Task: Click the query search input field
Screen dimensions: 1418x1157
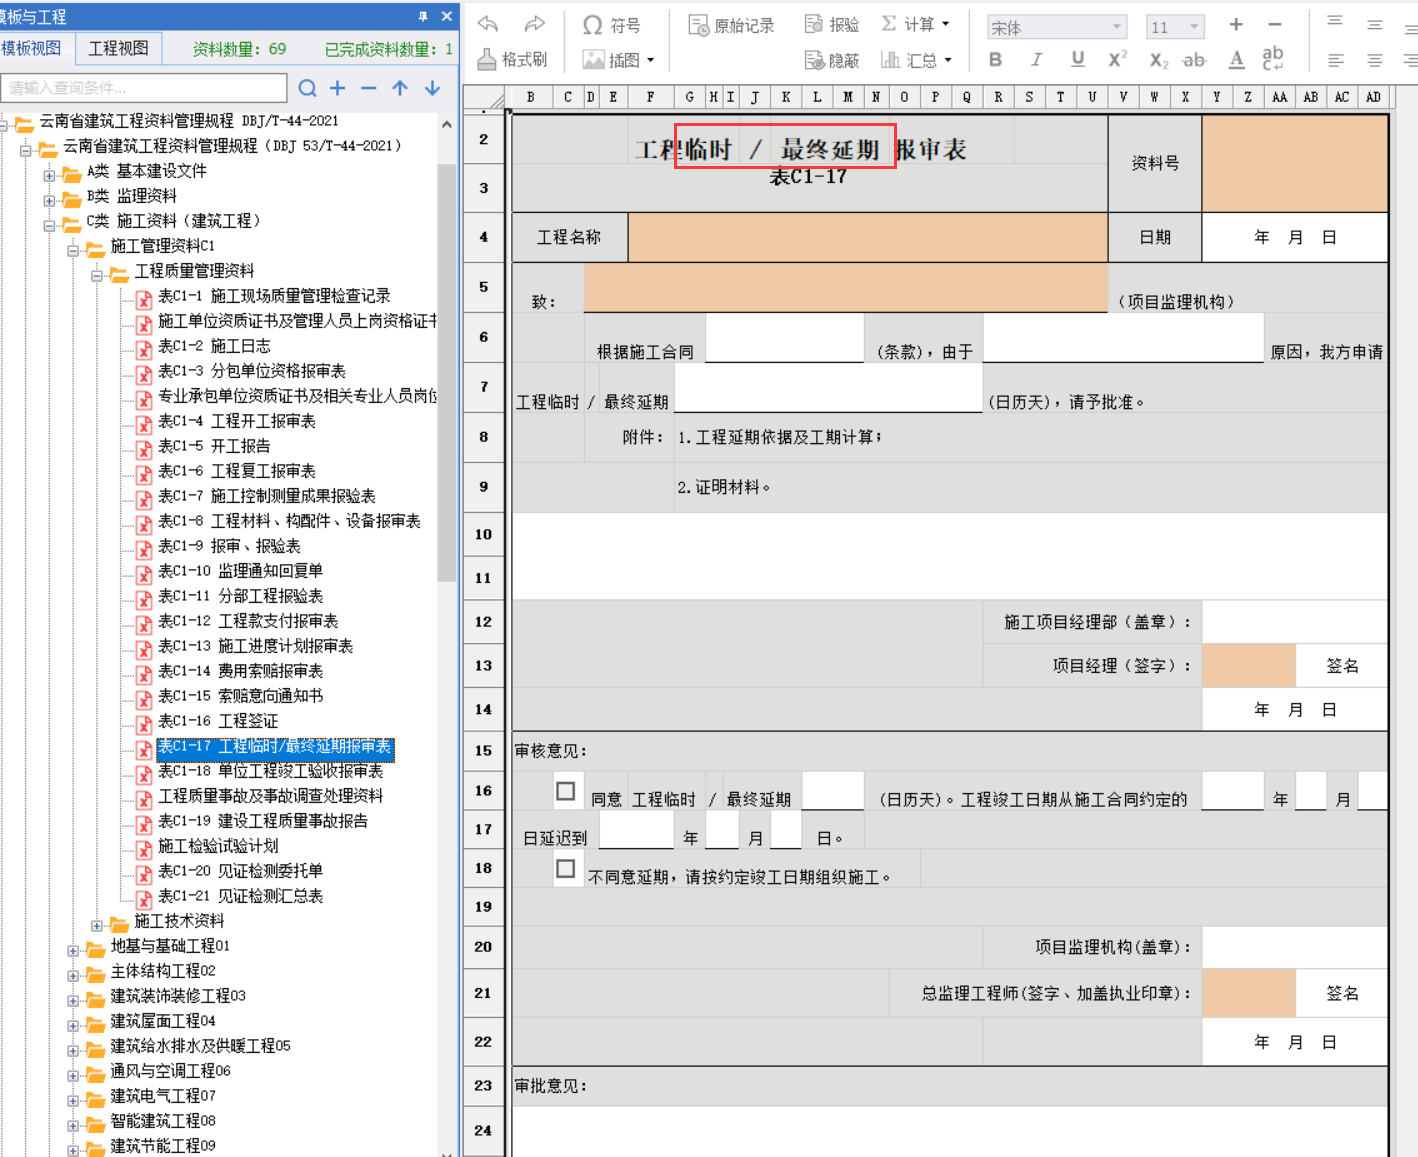Action: coord(144,88)
